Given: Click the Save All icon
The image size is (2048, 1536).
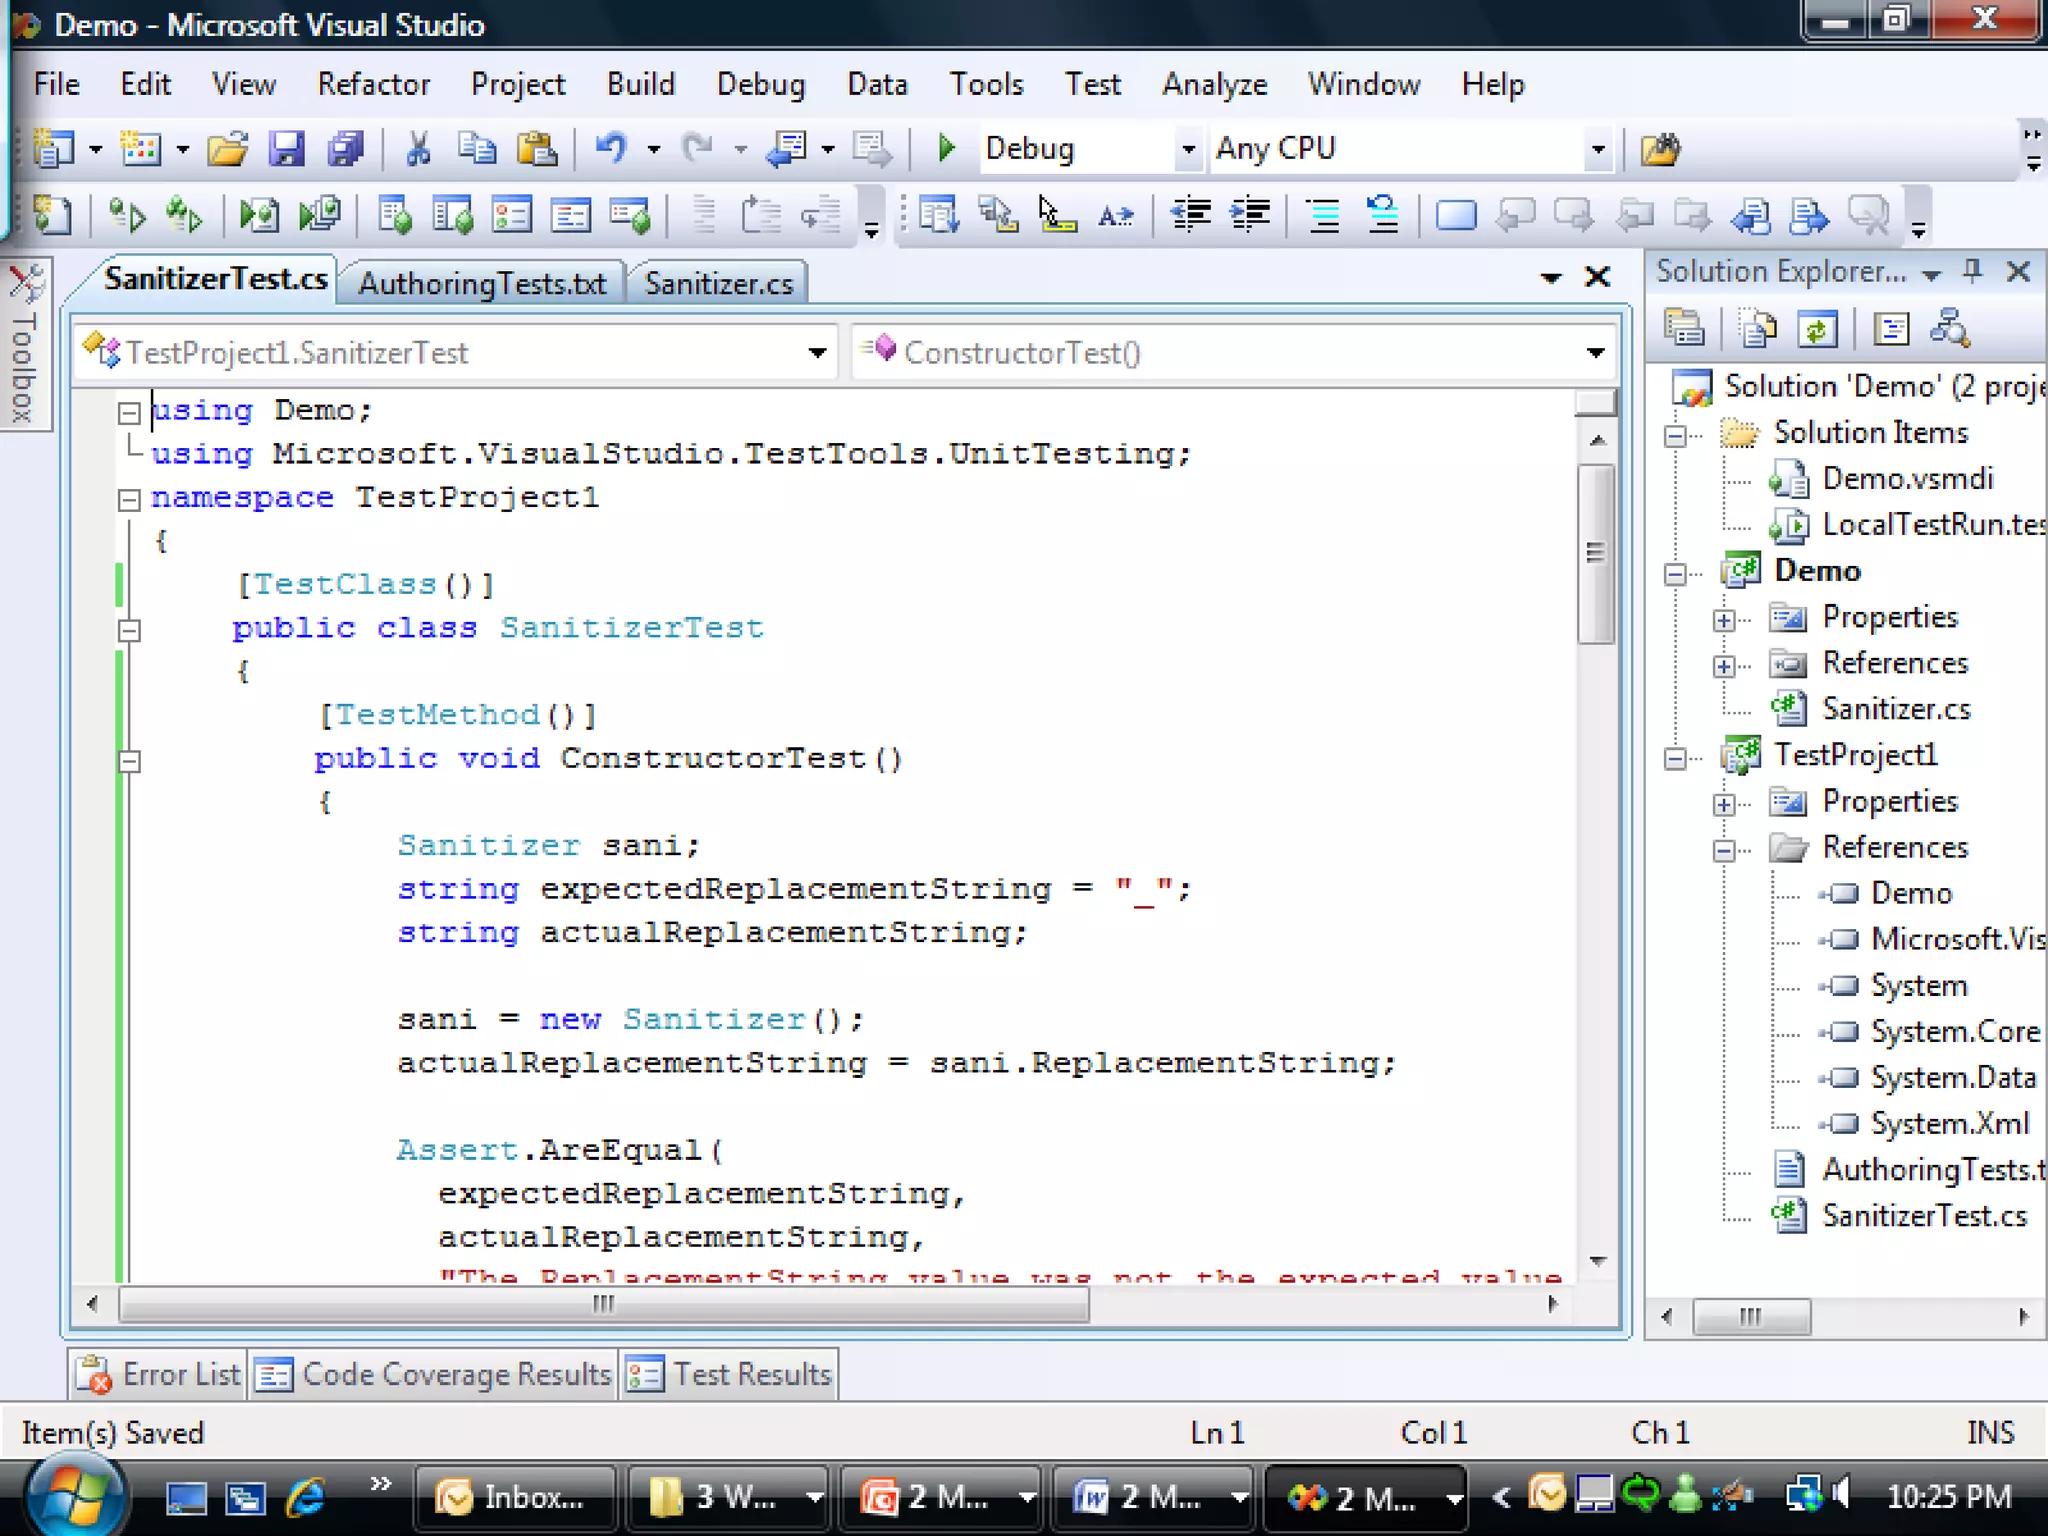Looking at the screenshot, I should click(x=345, y=149).
